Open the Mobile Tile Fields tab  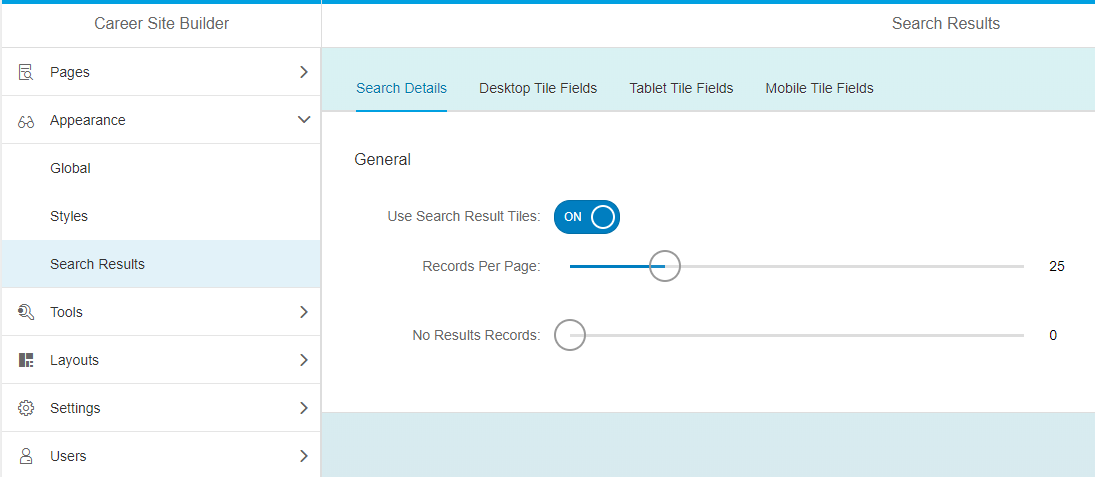click(x=819, y=88)
